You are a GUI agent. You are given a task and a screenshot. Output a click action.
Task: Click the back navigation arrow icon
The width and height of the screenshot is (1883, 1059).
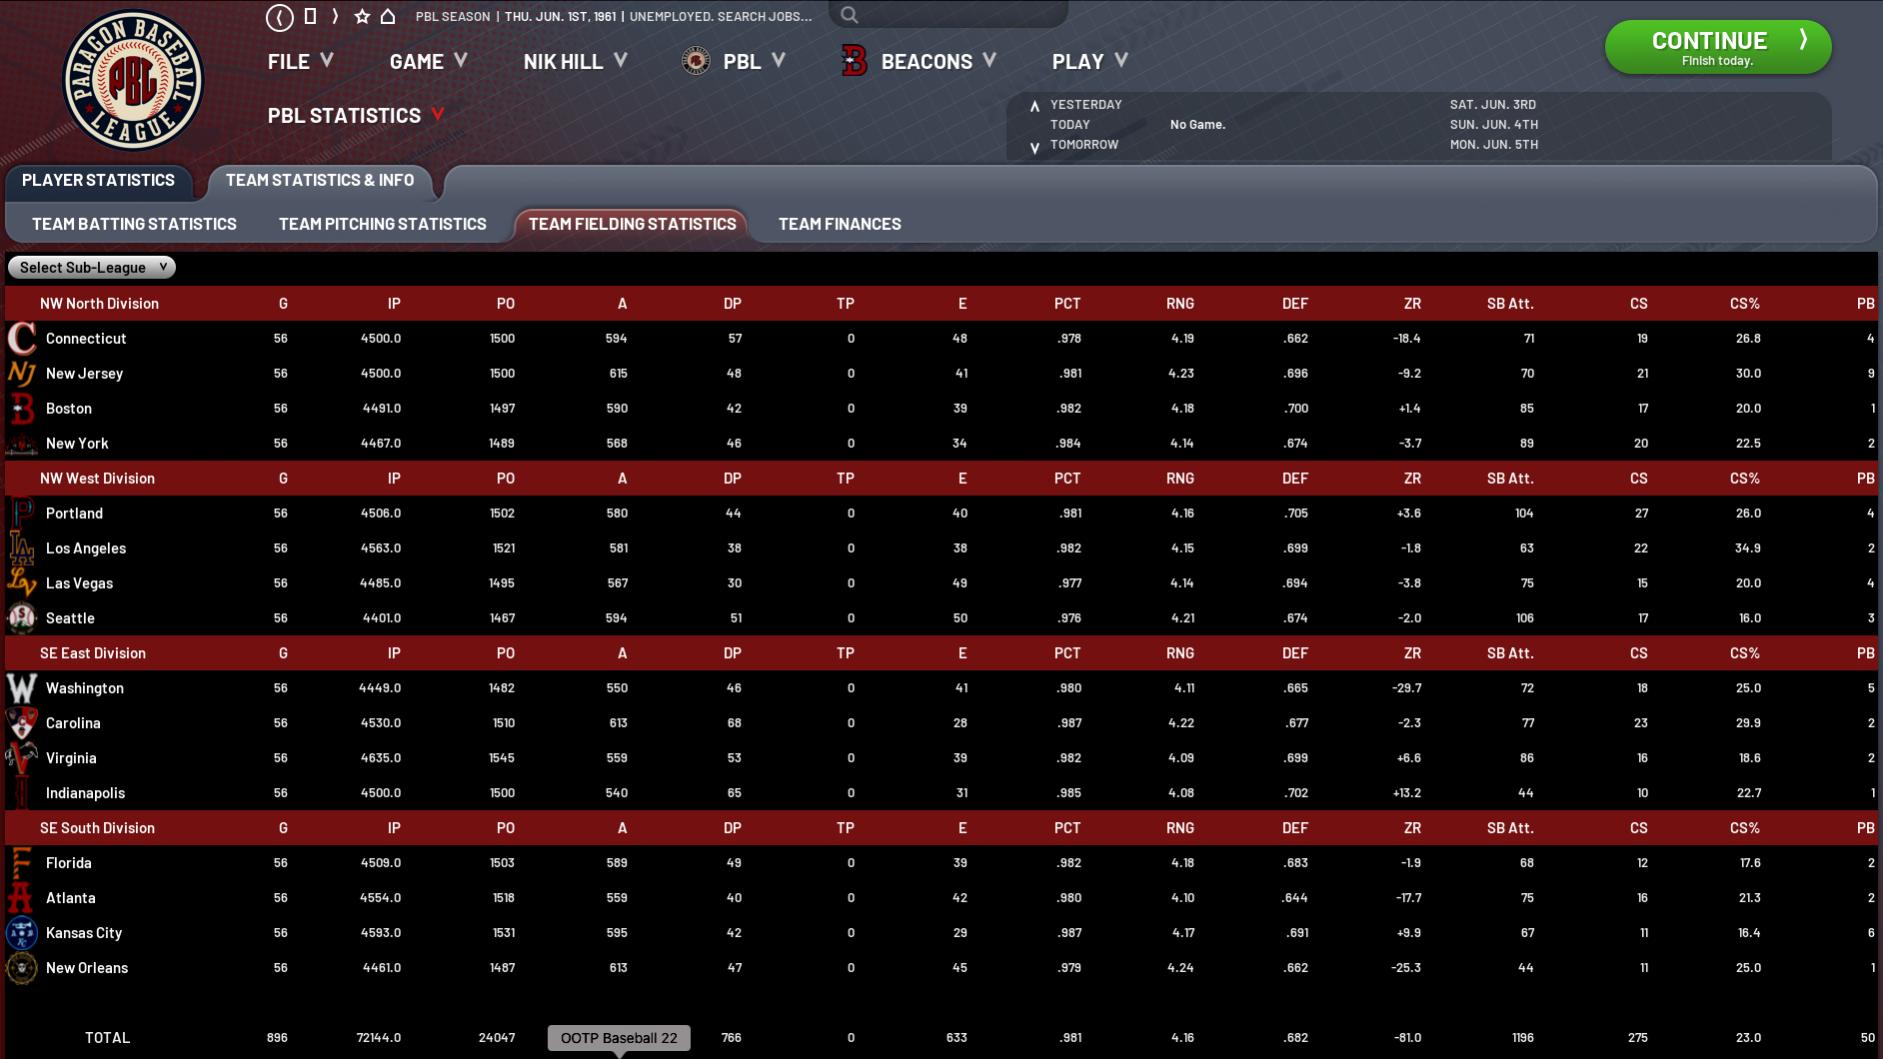pyautogui.click(x=280, y=17)
